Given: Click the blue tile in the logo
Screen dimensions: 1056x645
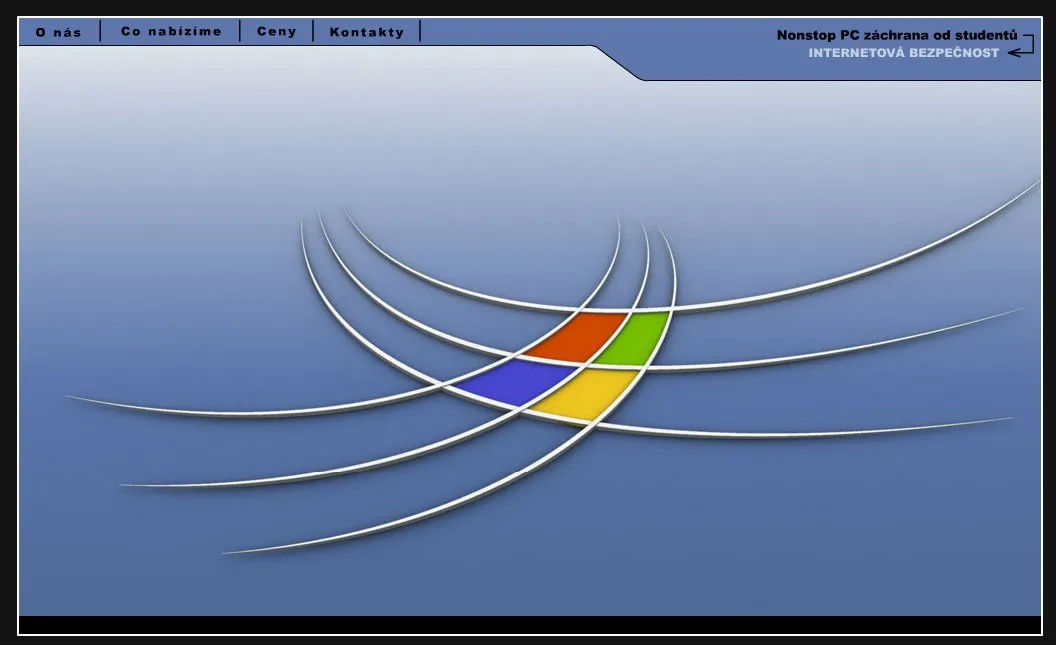Looking at the screenshot, I should [x=511, y=382].
